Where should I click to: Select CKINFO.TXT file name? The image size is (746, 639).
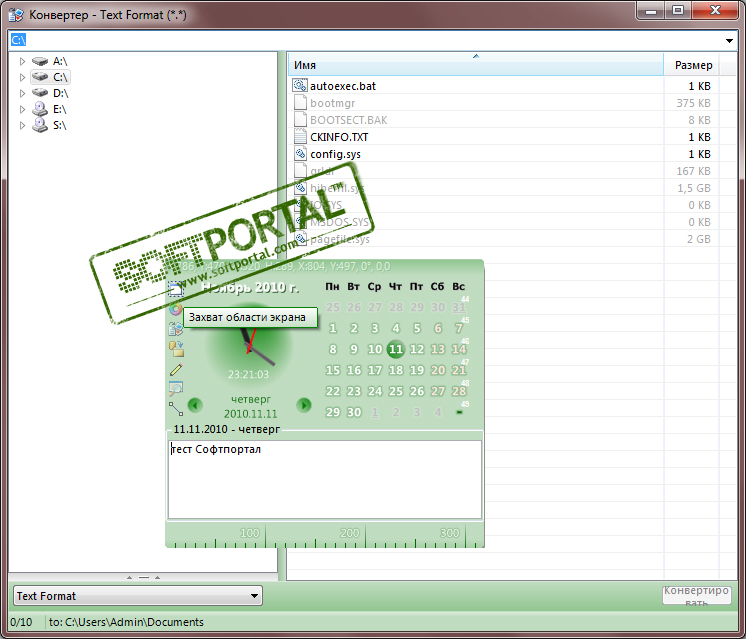click(339, 137)
